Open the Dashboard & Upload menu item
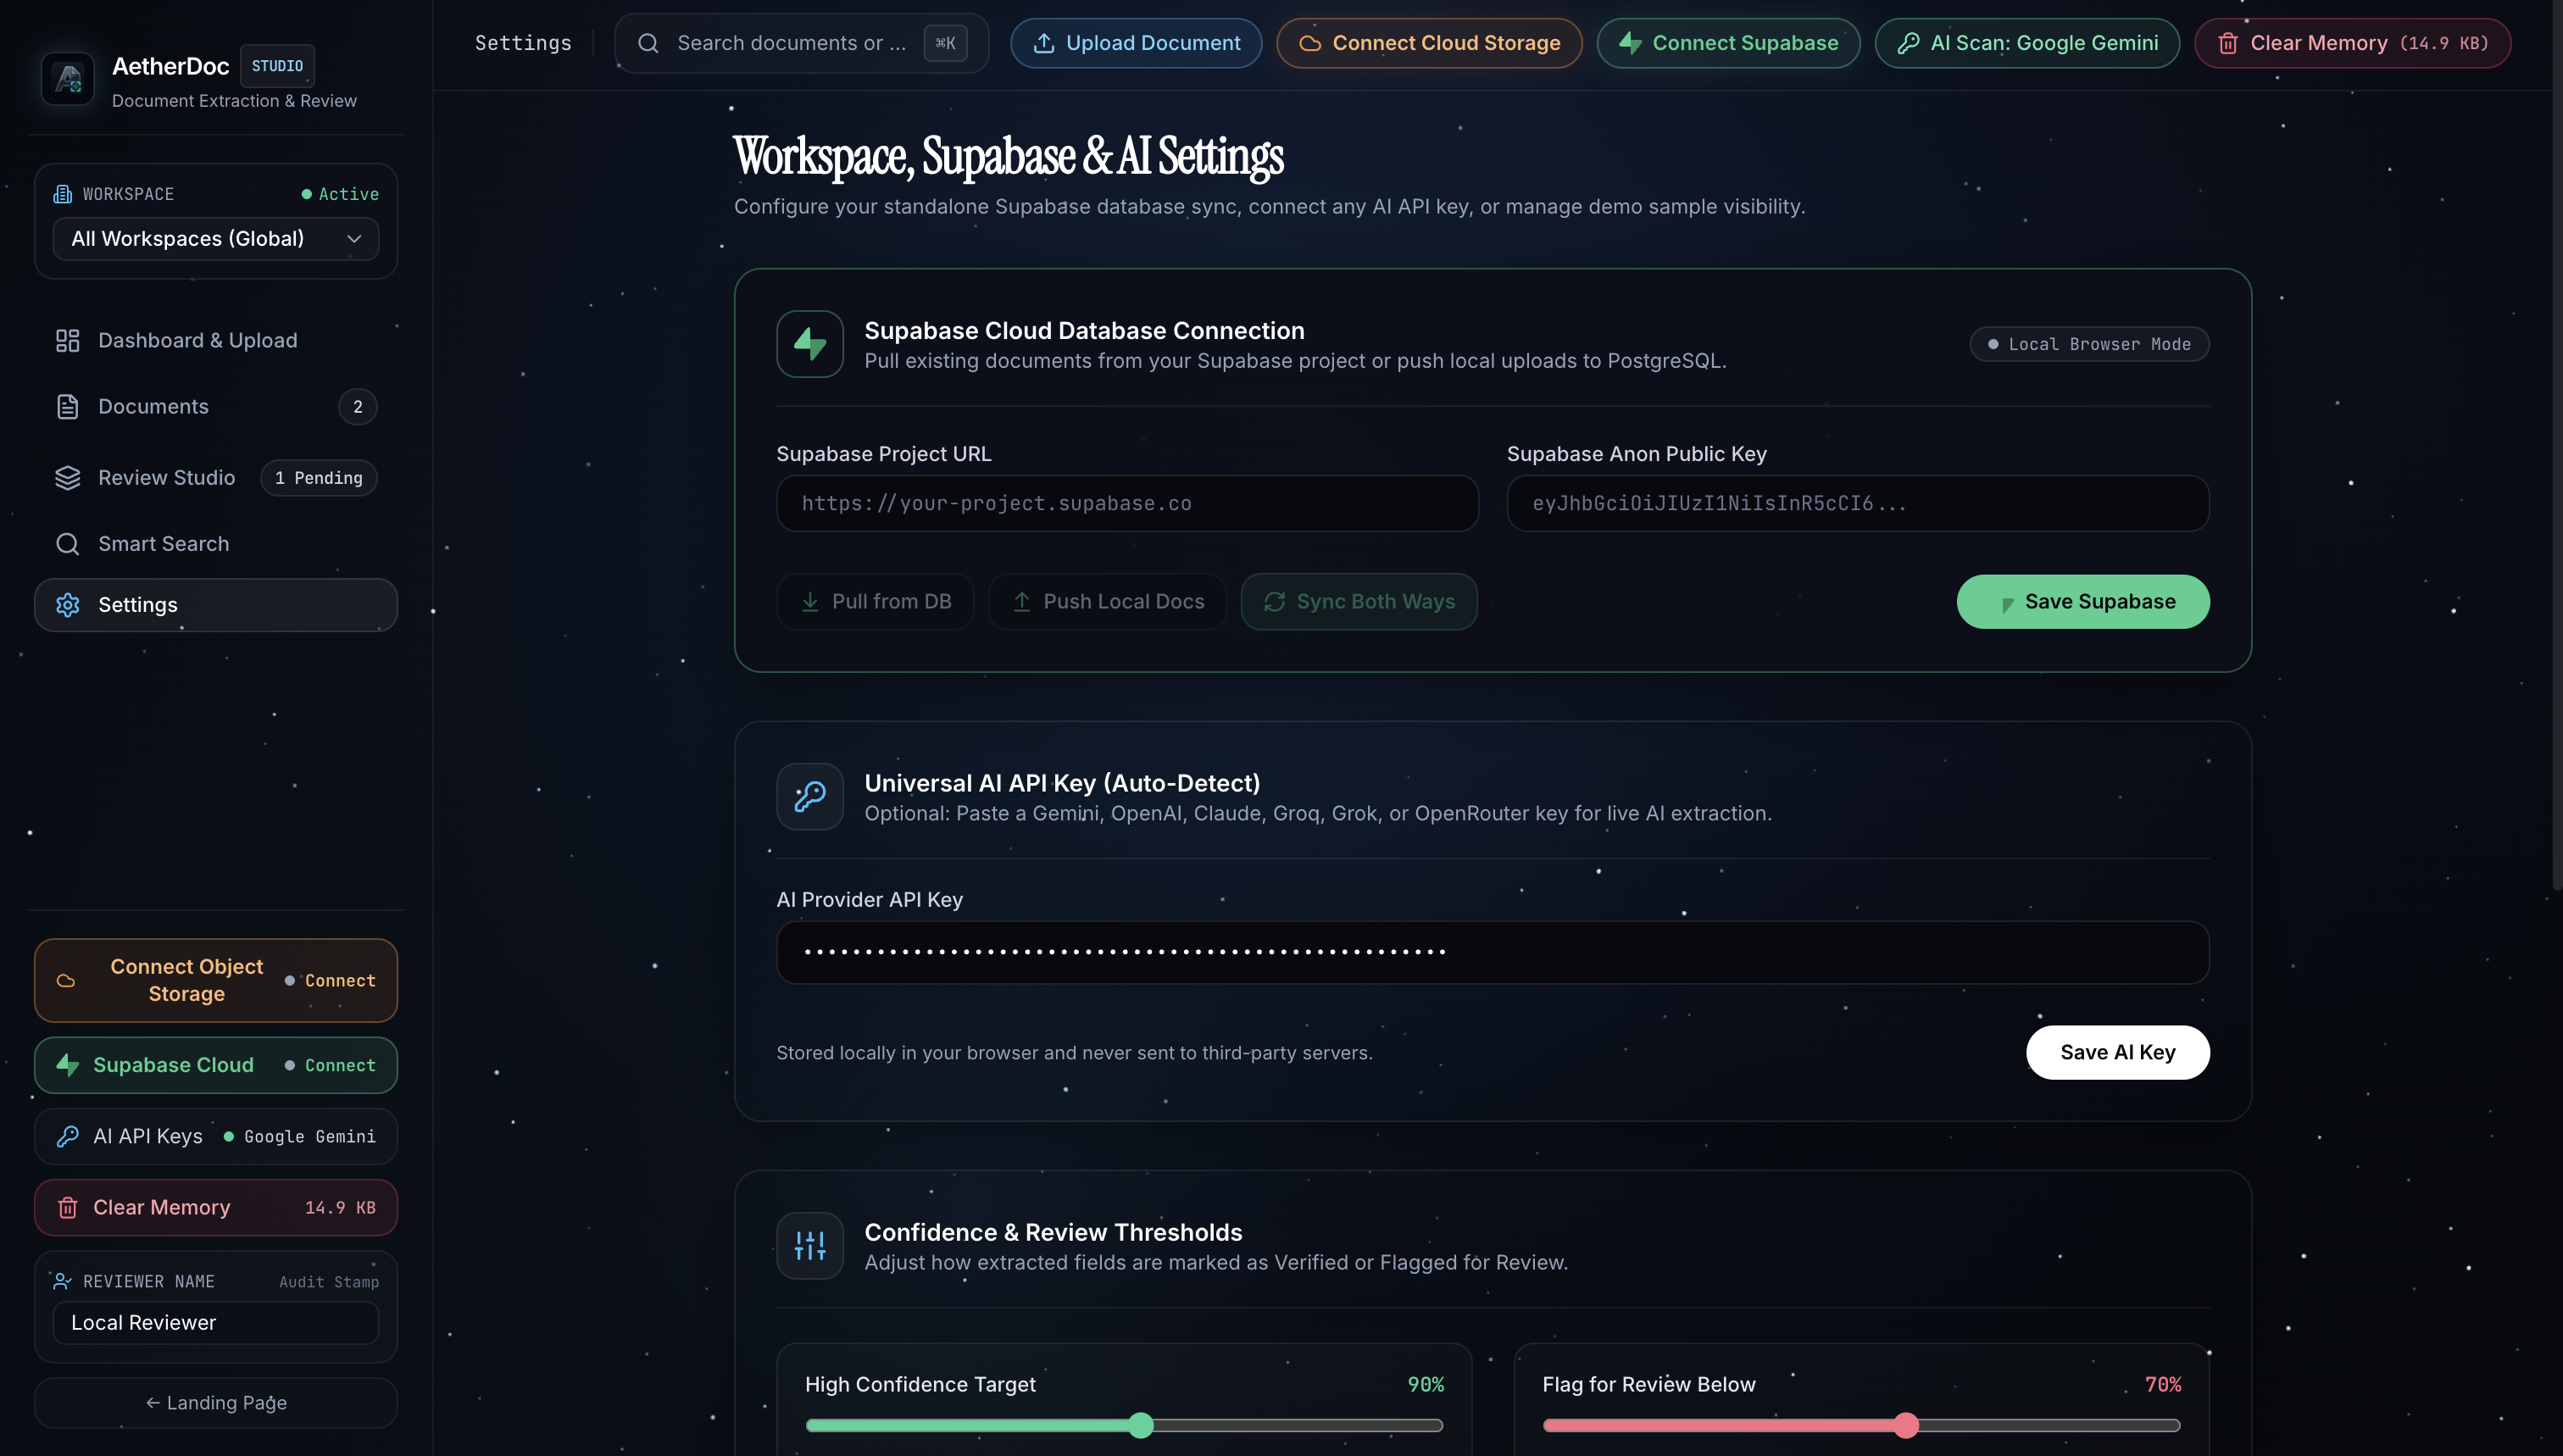 point(216,341)
